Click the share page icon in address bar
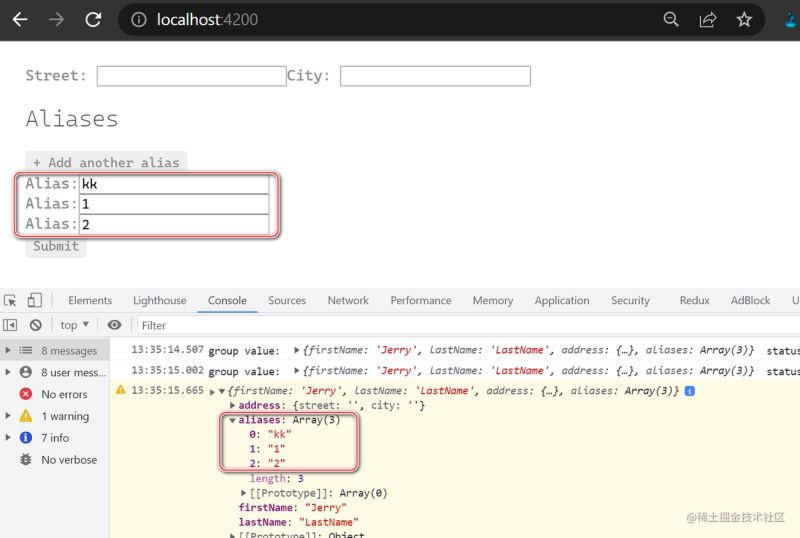The height and width of the screenshot is (538, 800). pos(708,19)
